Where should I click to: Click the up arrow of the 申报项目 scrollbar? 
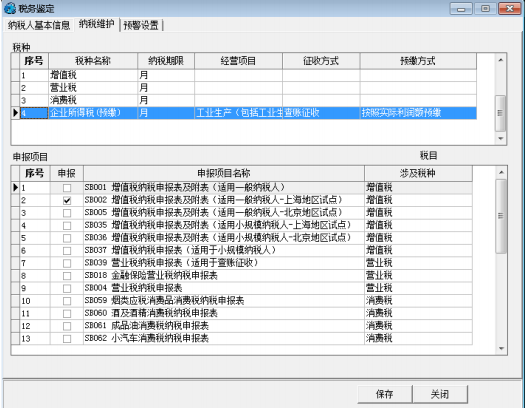(x=501, y=172)
